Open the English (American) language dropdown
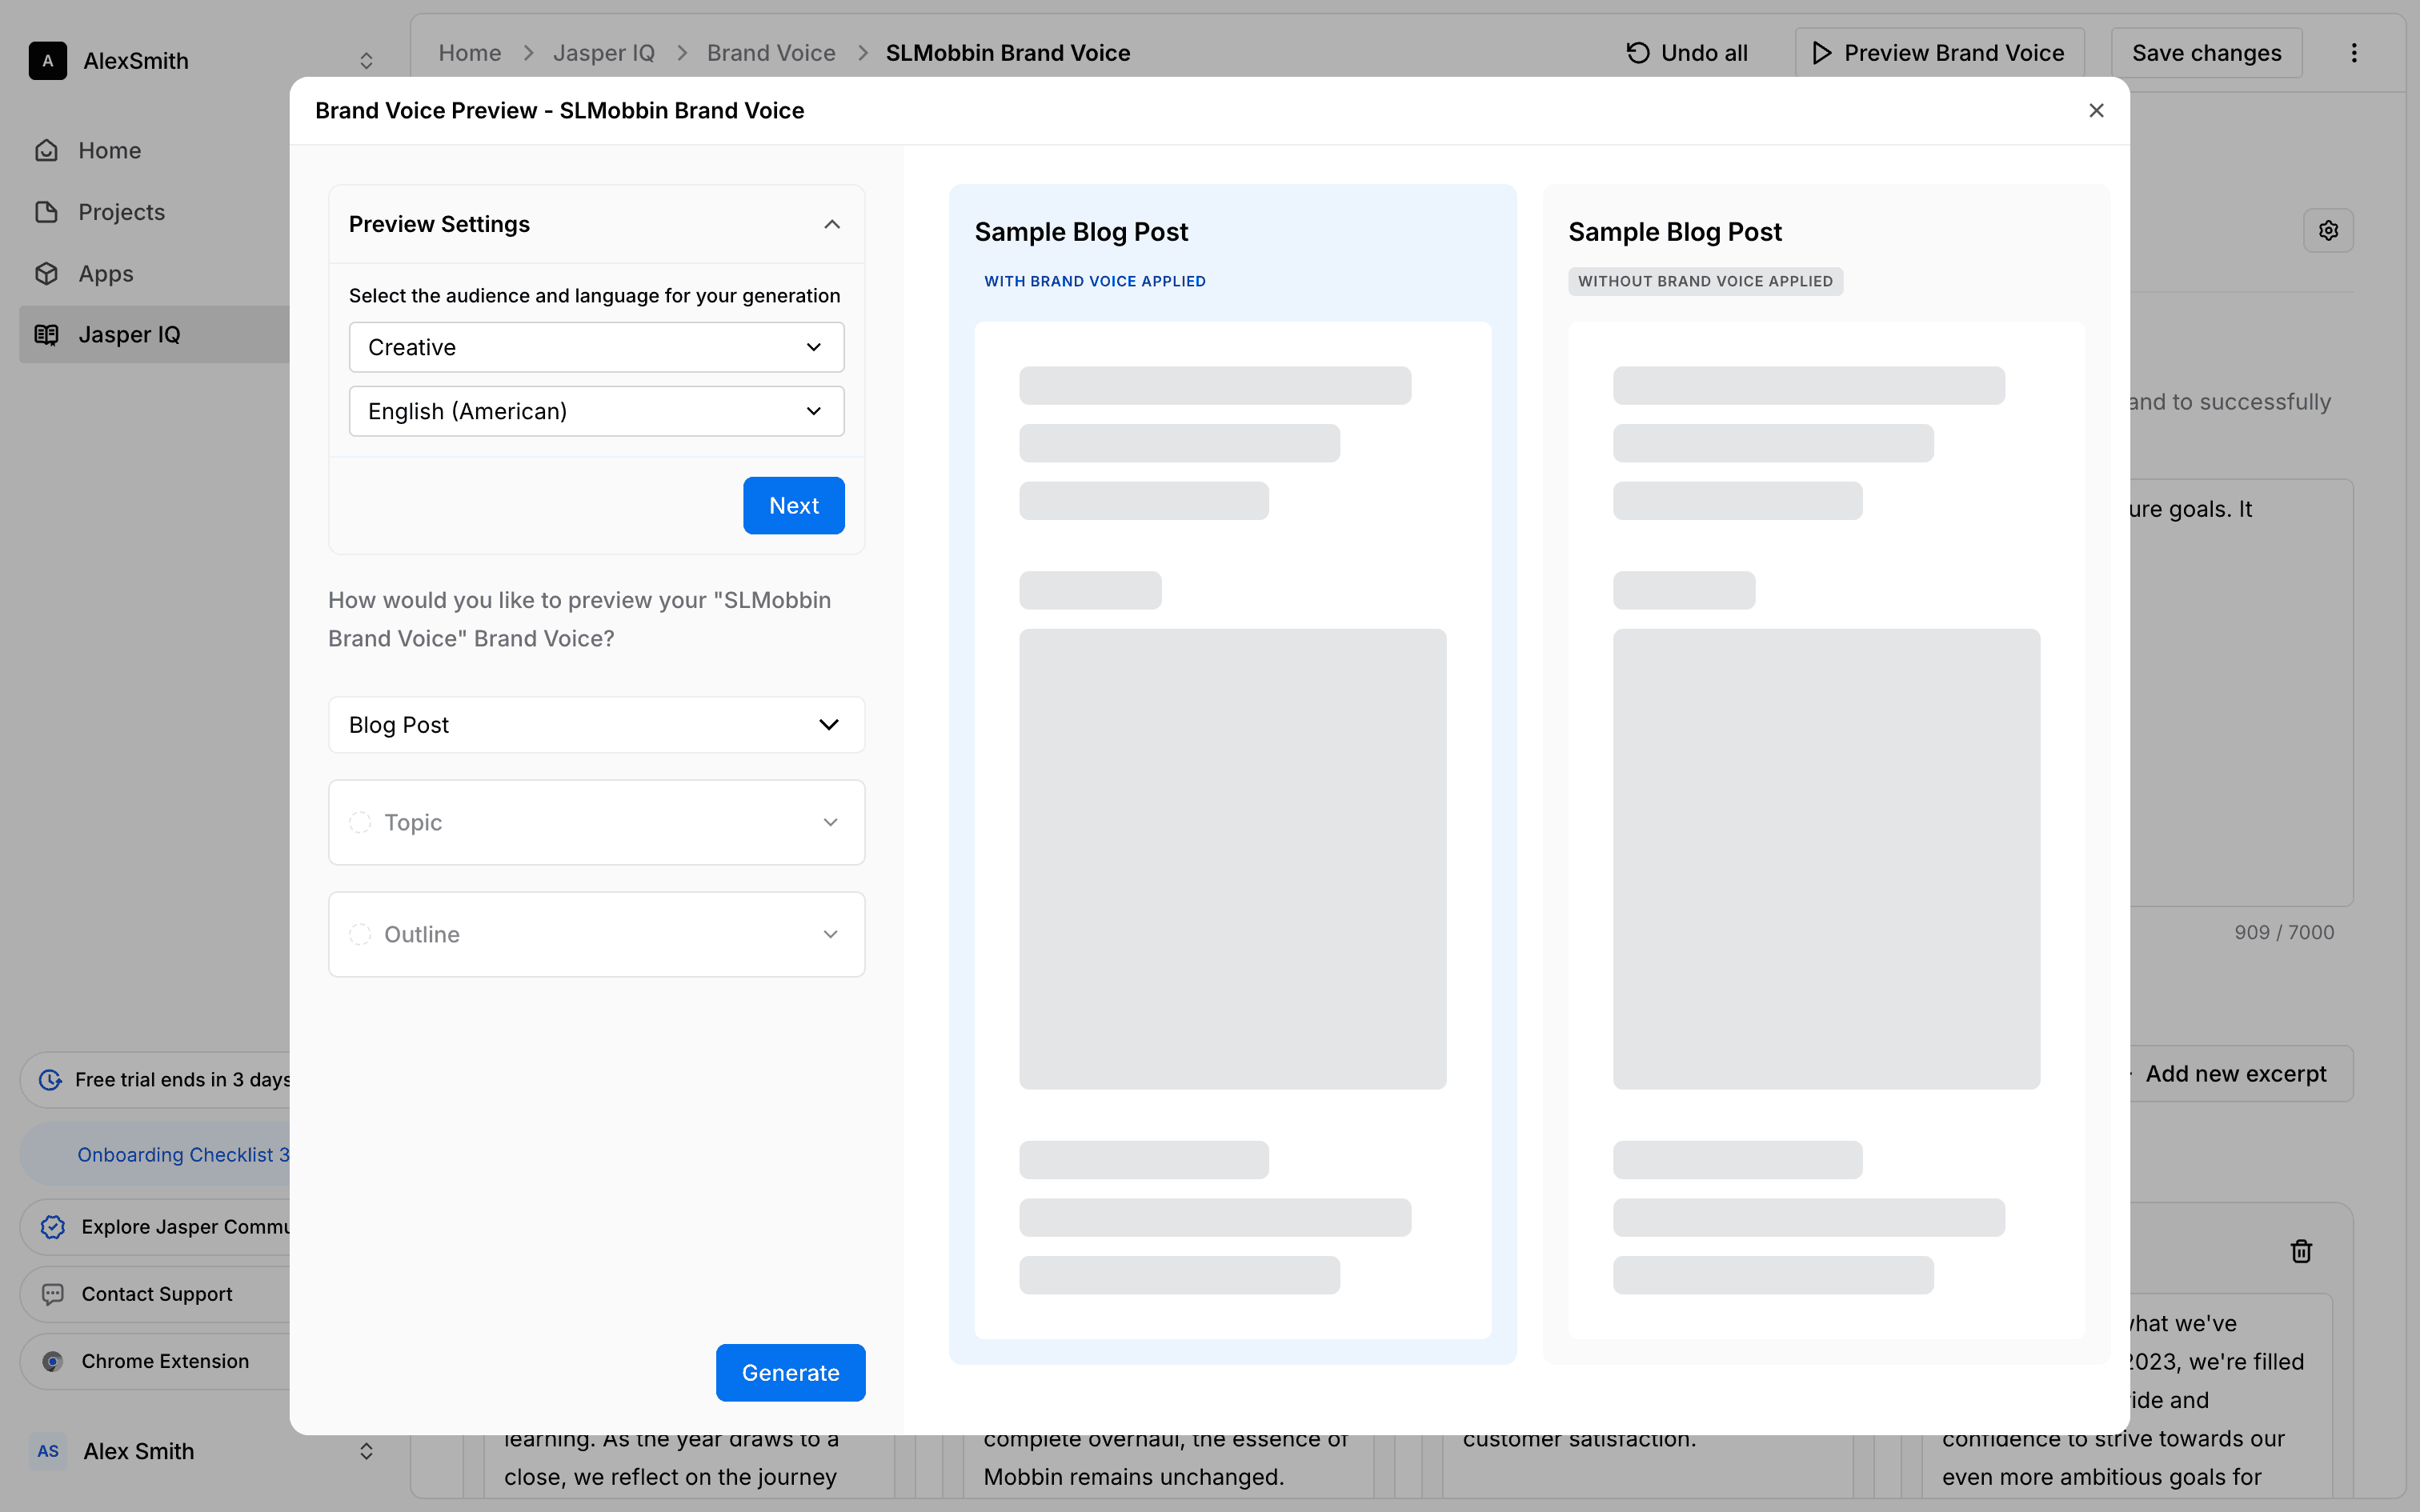The height and width of the screenshot is (1512, 2420). pyautogui.click(x=596, y=411)
